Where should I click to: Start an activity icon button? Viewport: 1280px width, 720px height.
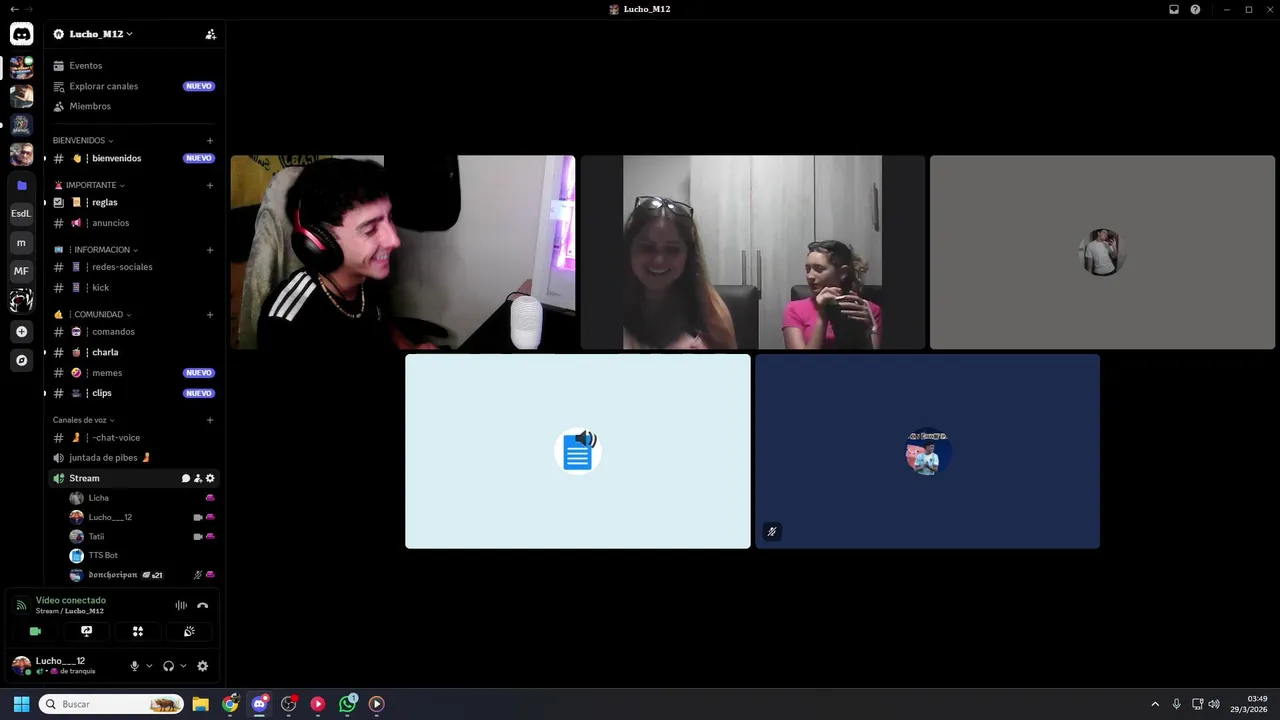pos(138,631)
